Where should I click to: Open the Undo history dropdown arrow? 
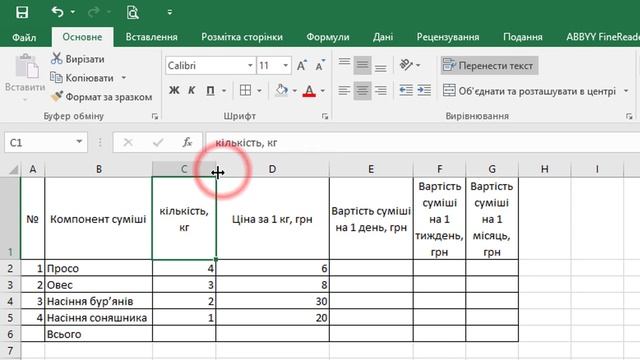73,12
